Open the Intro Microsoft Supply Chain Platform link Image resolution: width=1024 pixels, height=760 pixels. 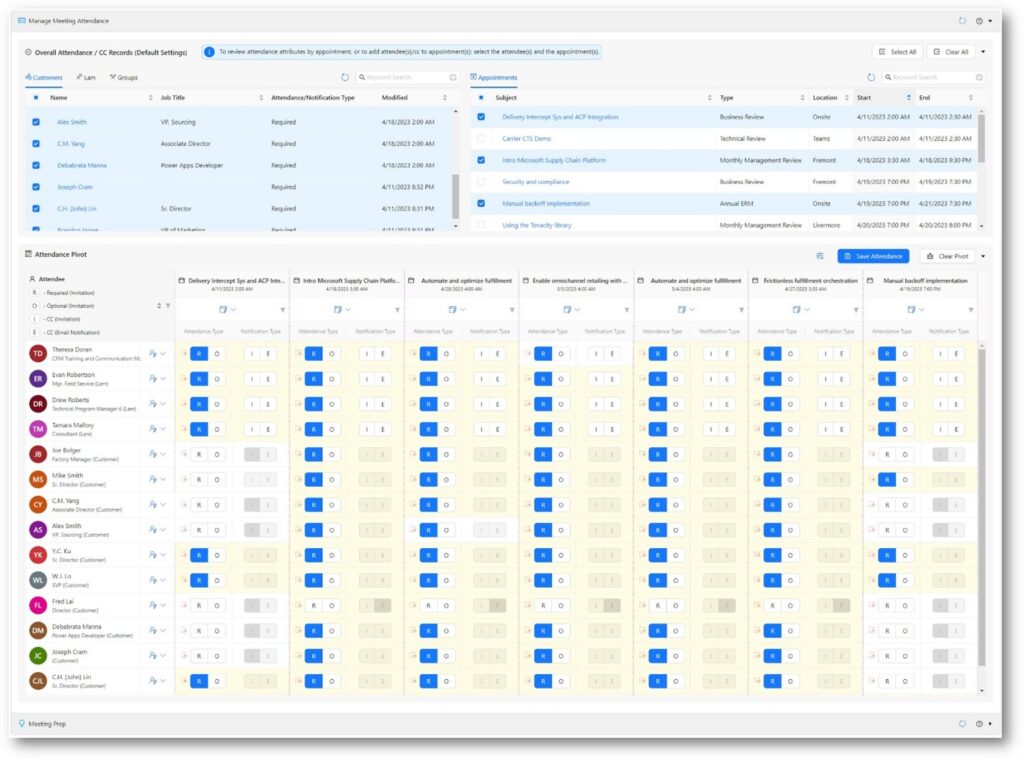click(x=553, y=161)
